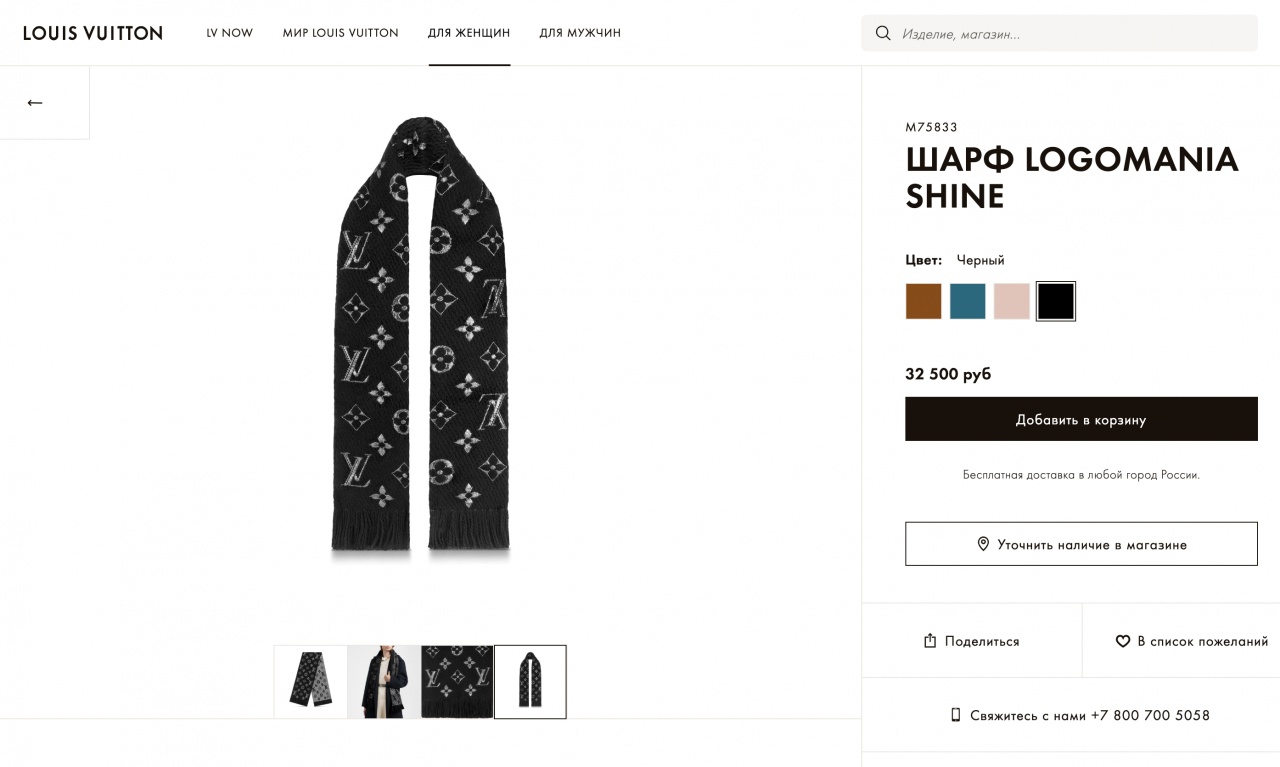
Task: Click the search magnifier icon
Action: point(883,33)
